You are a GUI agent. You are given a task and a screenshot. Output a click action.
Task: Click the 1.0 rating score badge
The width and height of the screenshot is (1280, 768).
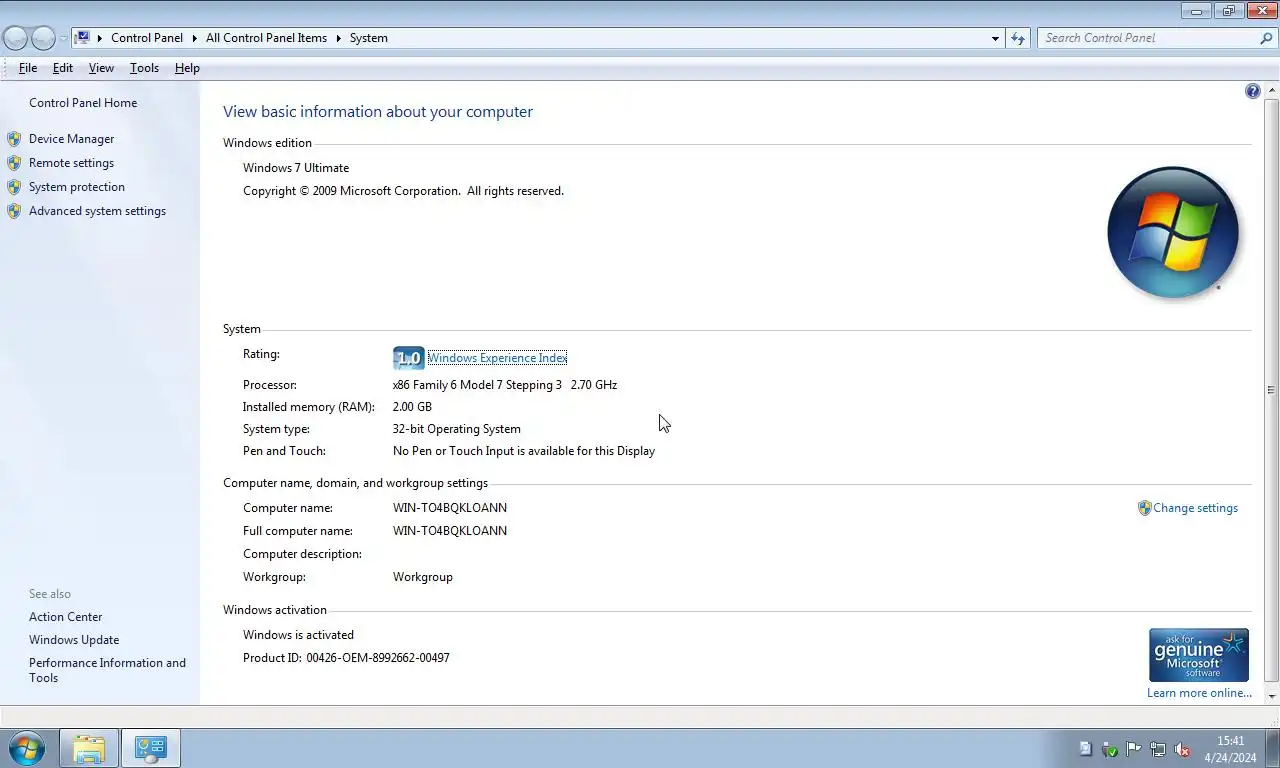click(x=409, y=358)
